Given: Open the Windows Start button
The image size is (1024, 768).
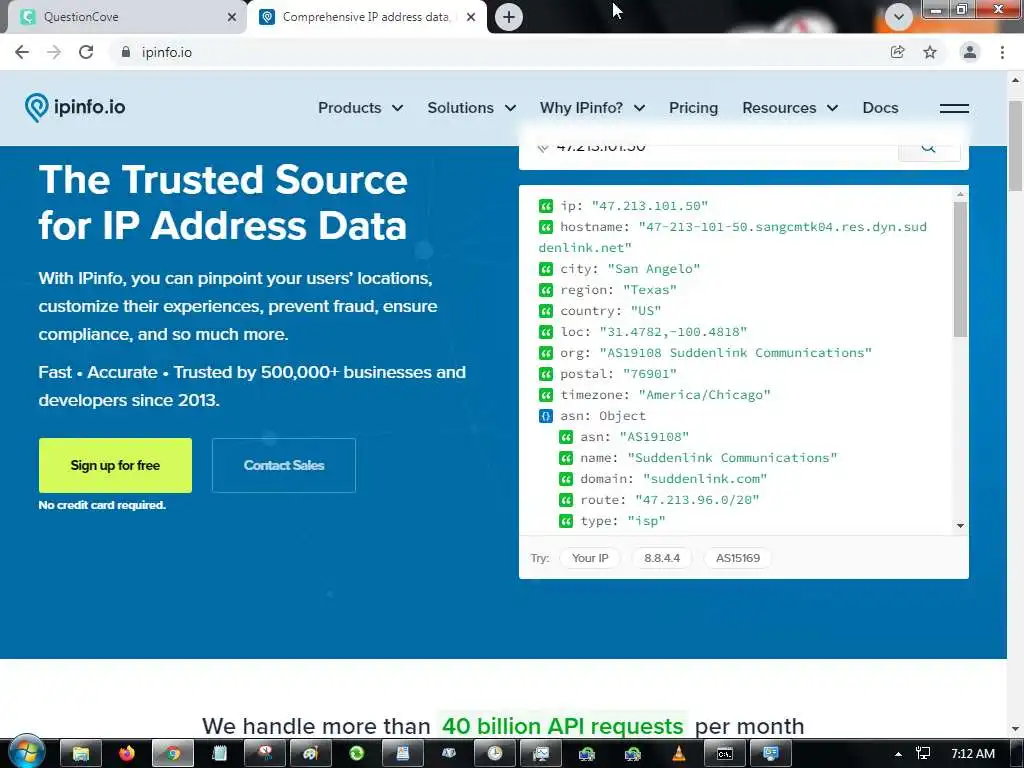Looking at the screenshot, I should [26, 752].
